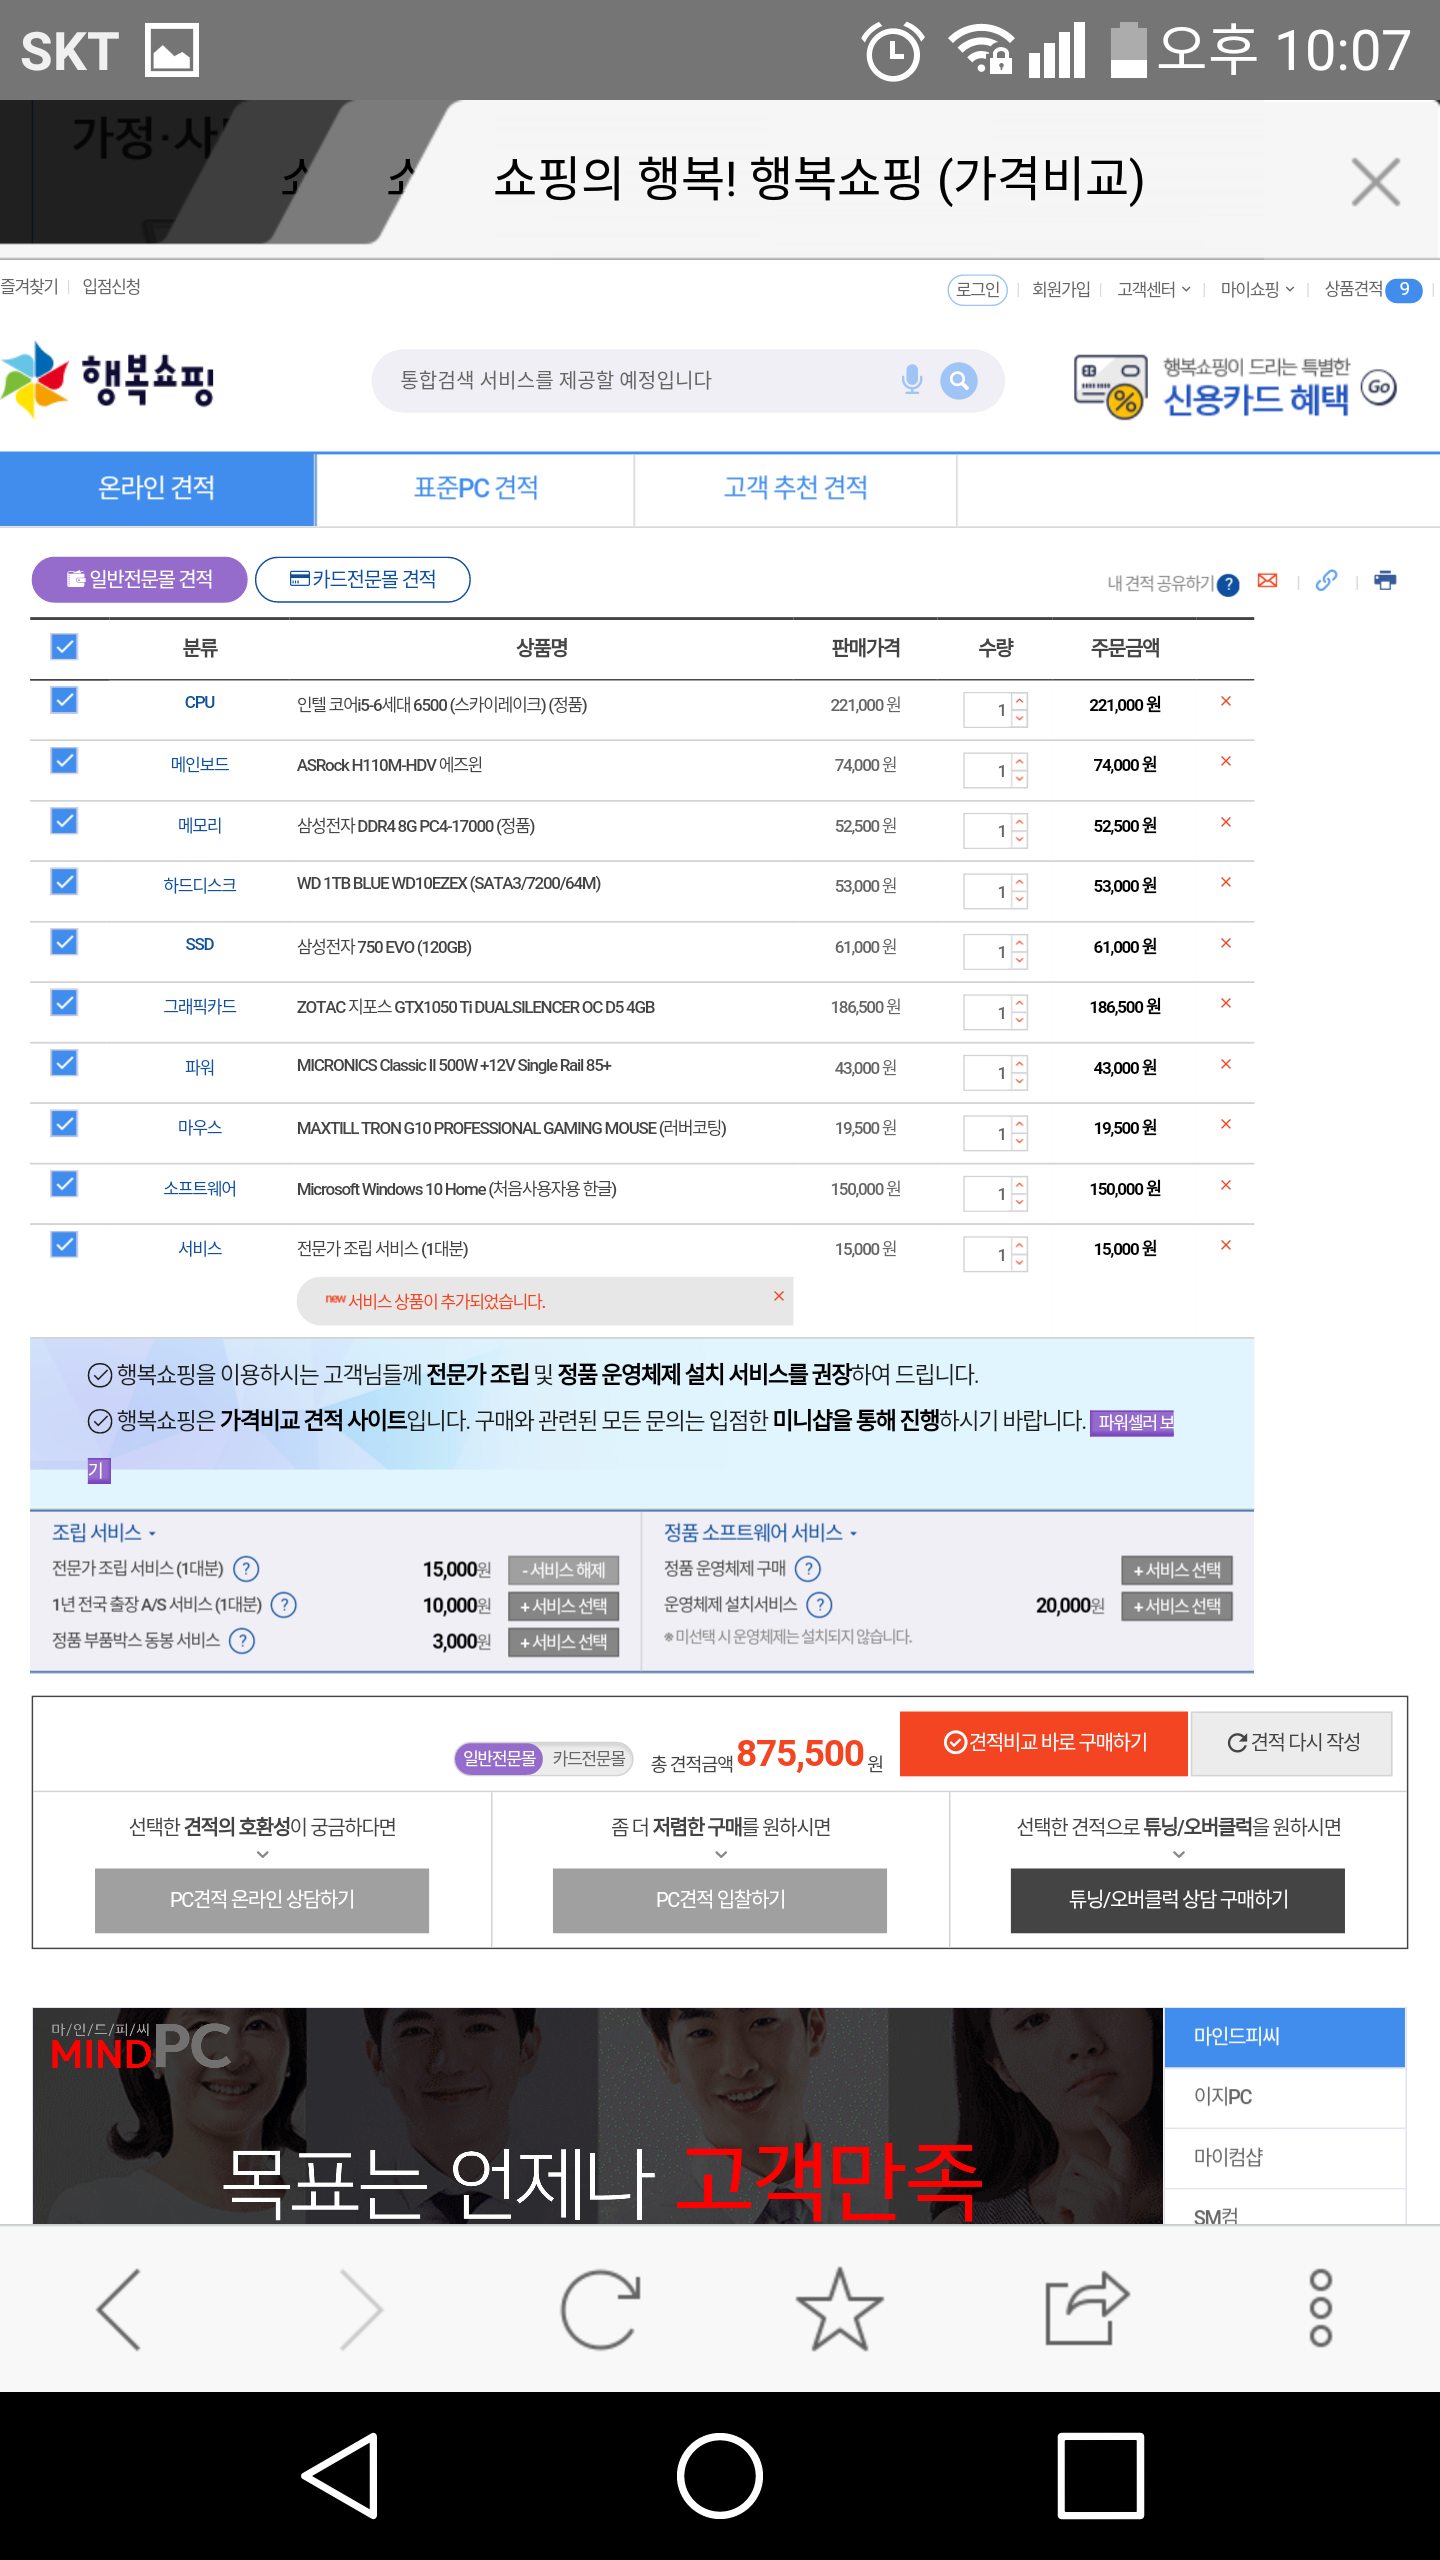Open the 마이쇼핑 dropdown
Image resolution: width=1440 pixels, height=2560 pixels.
point(1257,289)
